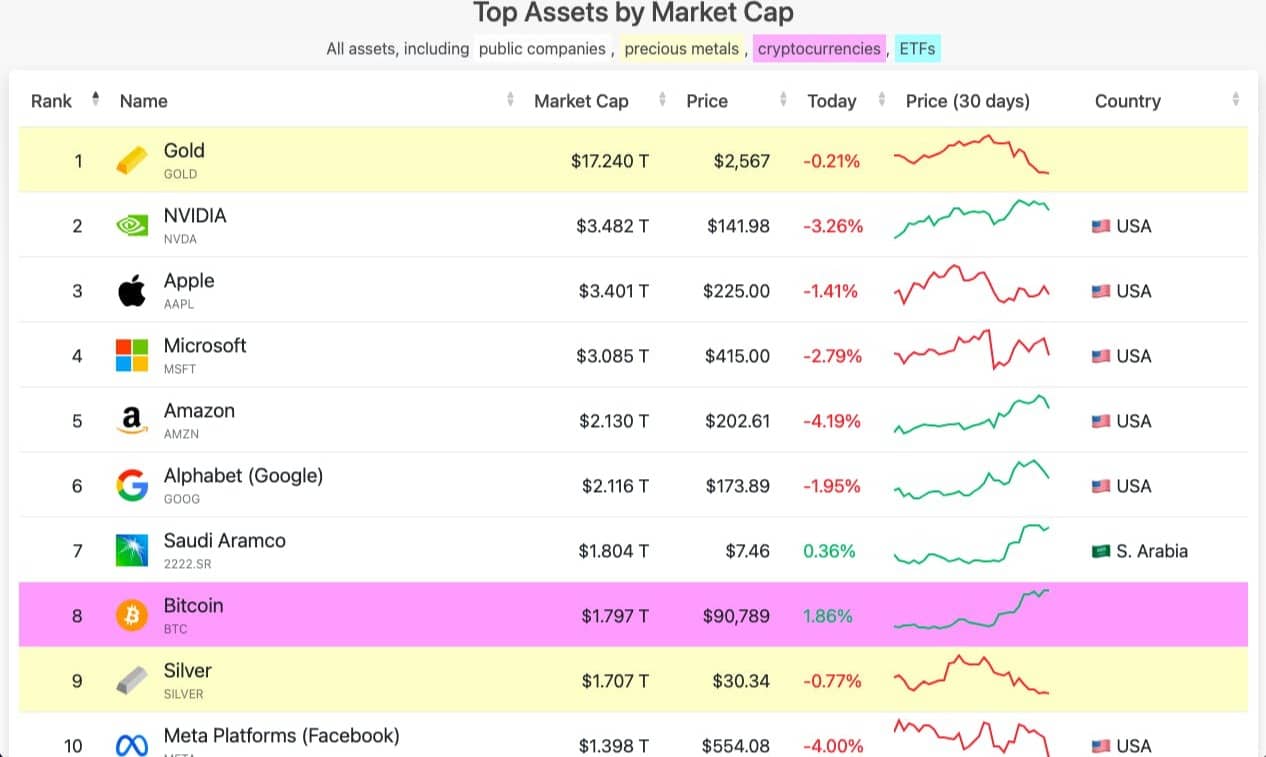Click the $3.482 T market cap value
Image resolution: width=1266 pixels, height=757 pixels.
pos(613,226)
